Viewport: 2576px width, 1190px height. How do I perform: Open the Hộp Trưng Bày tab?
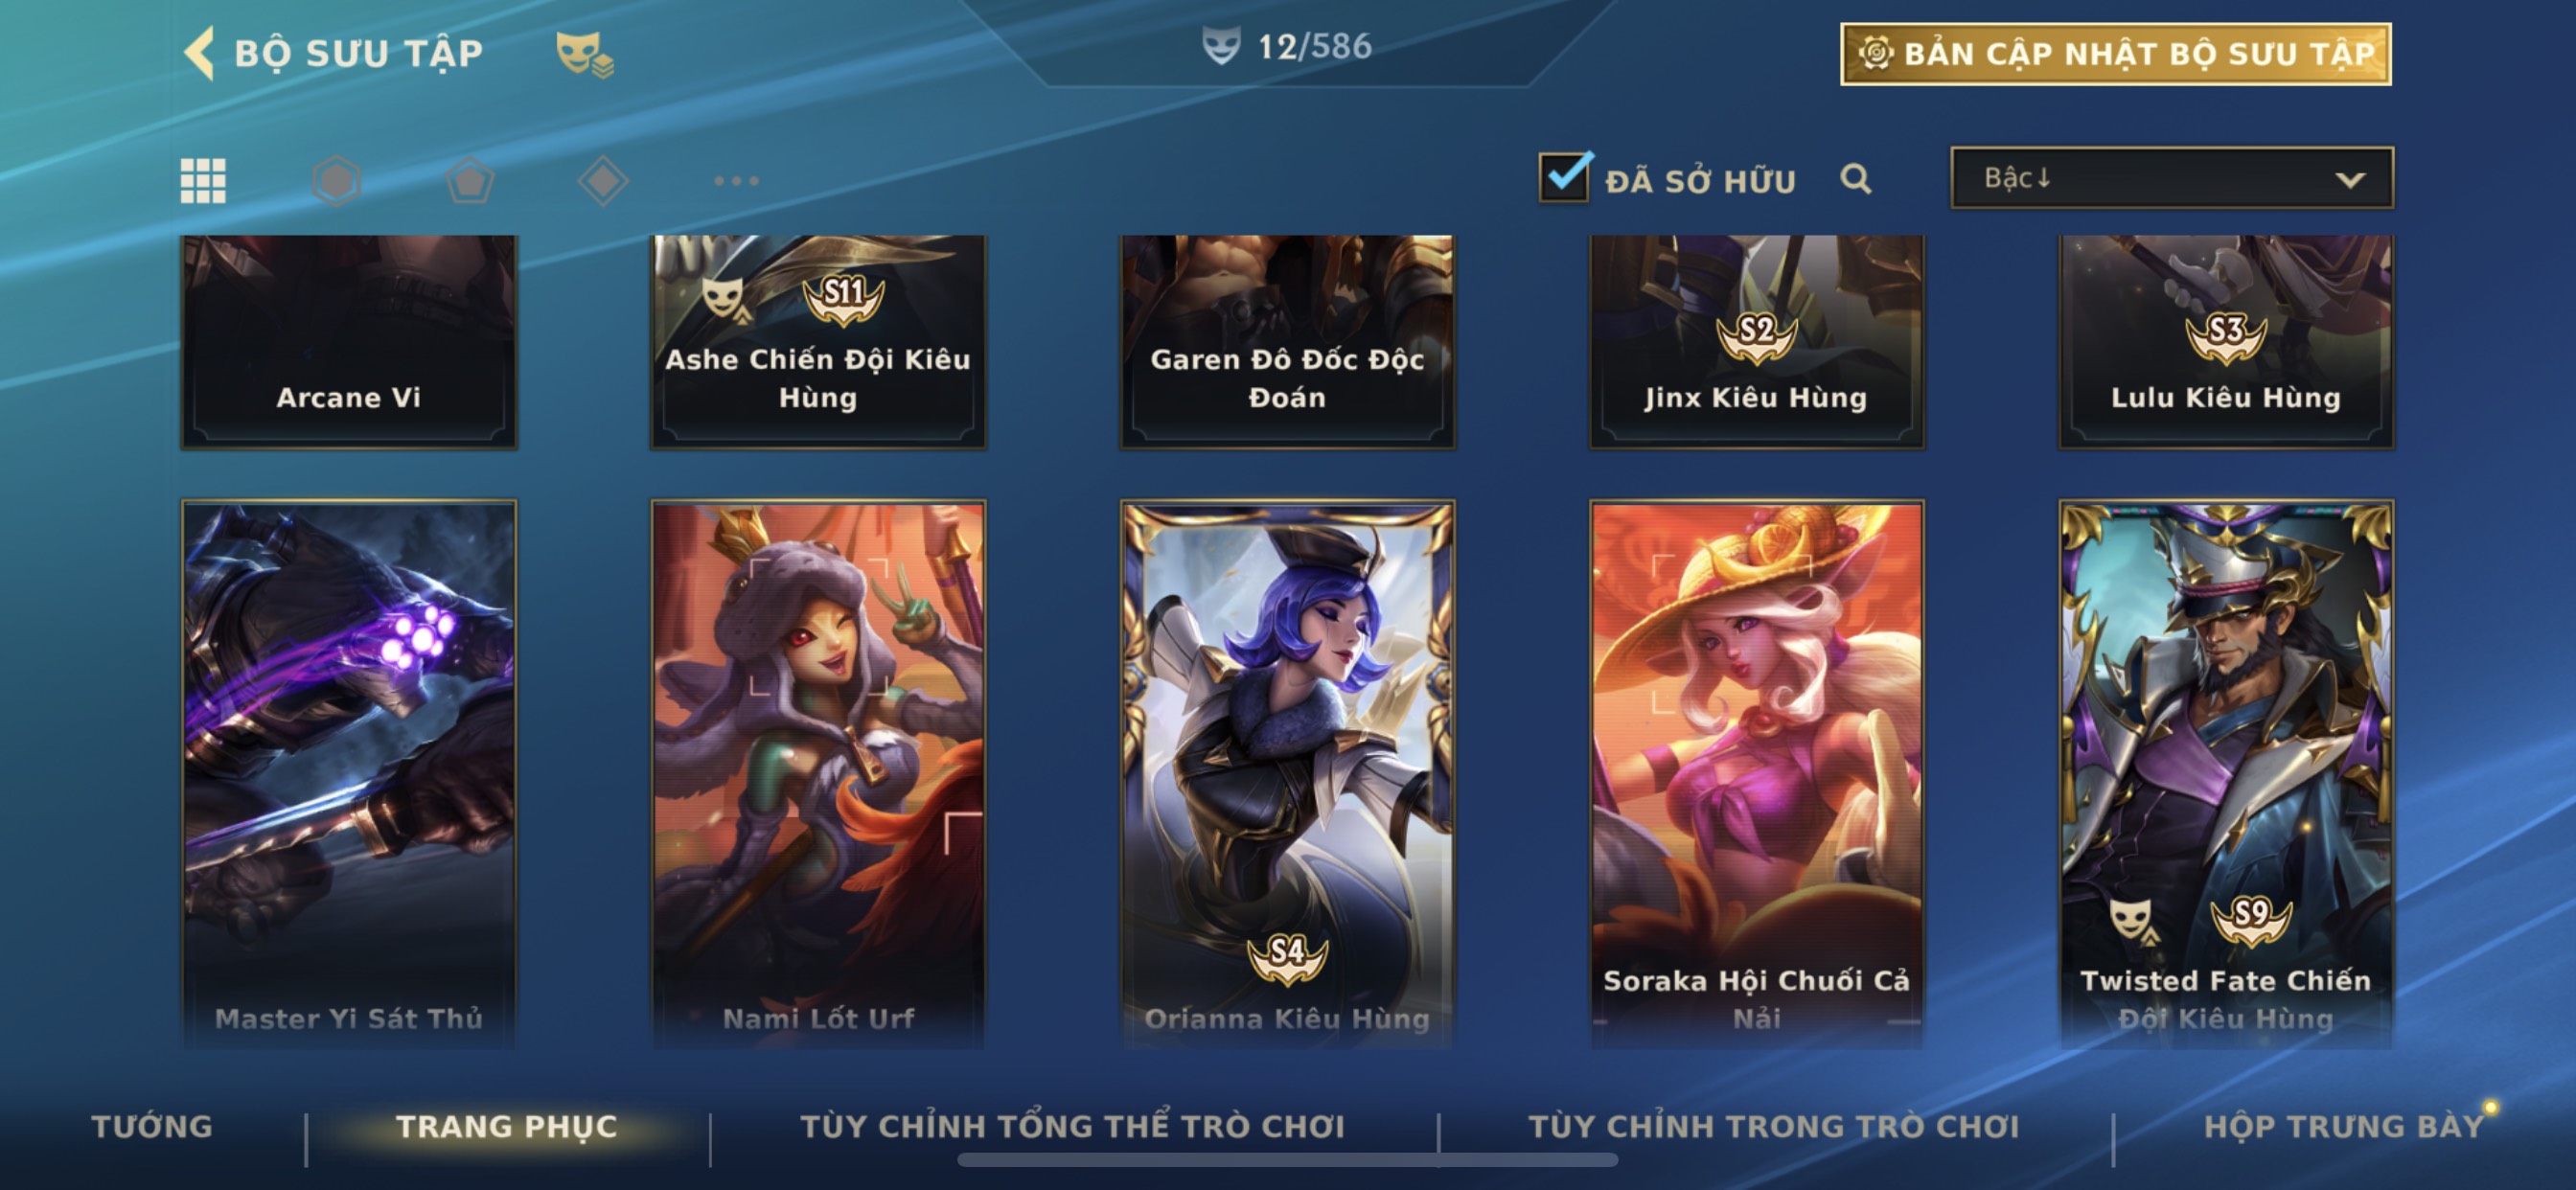point(2344,1126)
